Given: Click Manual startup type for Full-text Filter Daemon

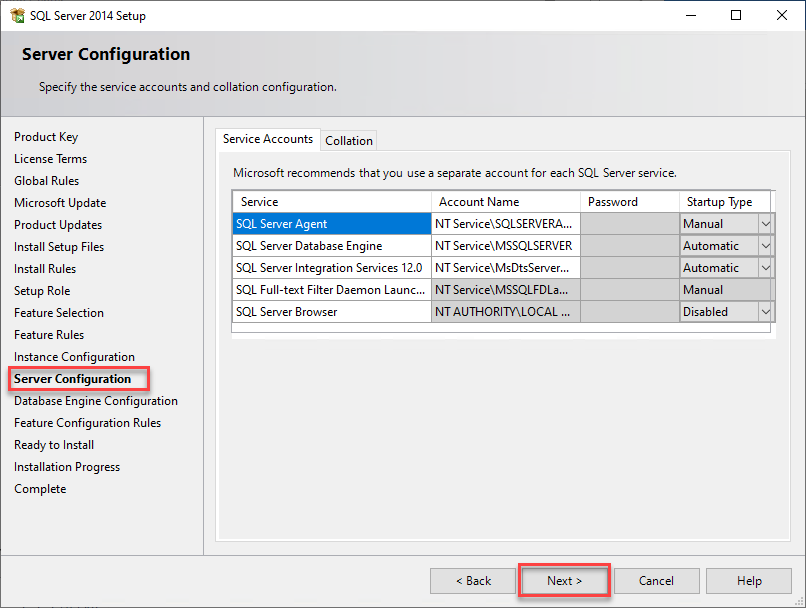Looking at the screenshot, I should pyautogui.click(x=725, y=290).
